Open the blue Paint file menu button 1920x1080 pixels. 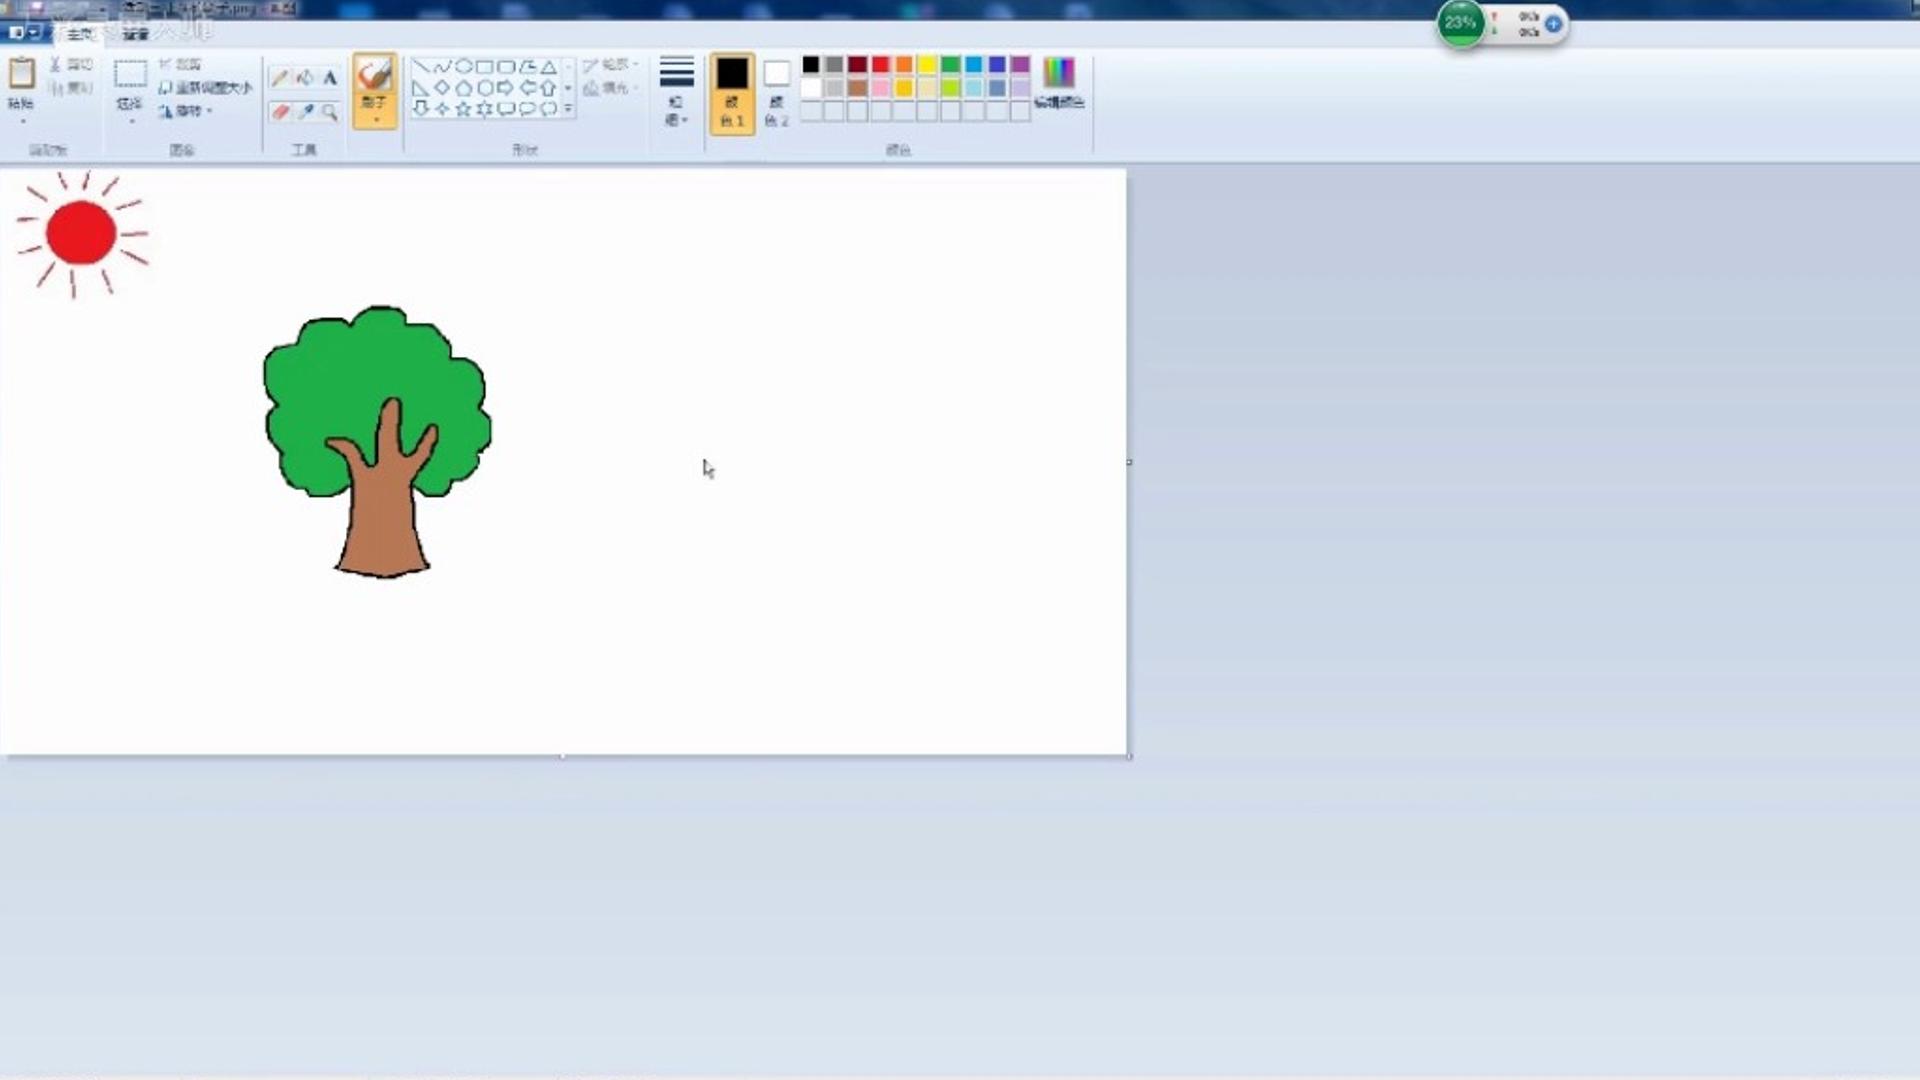point(24,33)
